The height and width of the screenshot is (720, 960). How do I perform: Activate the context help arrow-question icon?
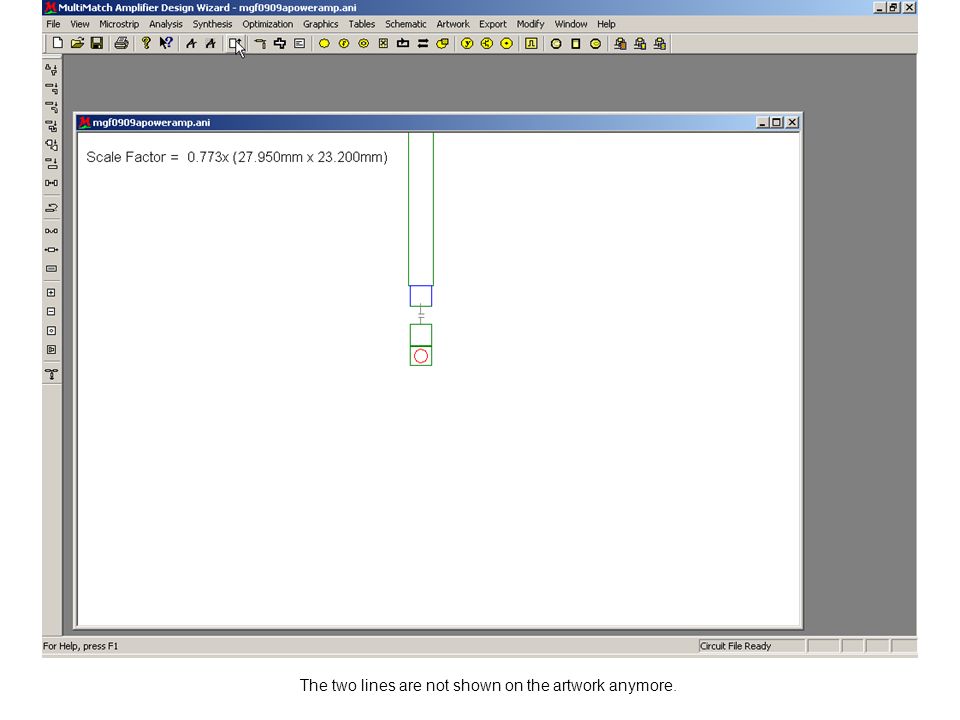[x=165, y=43]
